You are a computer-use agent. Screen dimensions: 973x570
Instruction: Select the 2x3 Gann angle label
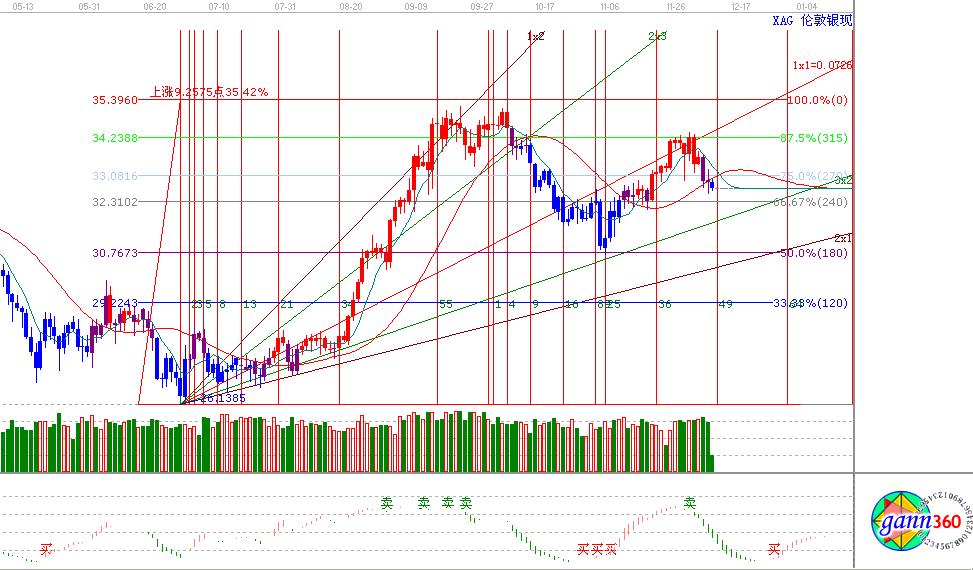(657, 36)
